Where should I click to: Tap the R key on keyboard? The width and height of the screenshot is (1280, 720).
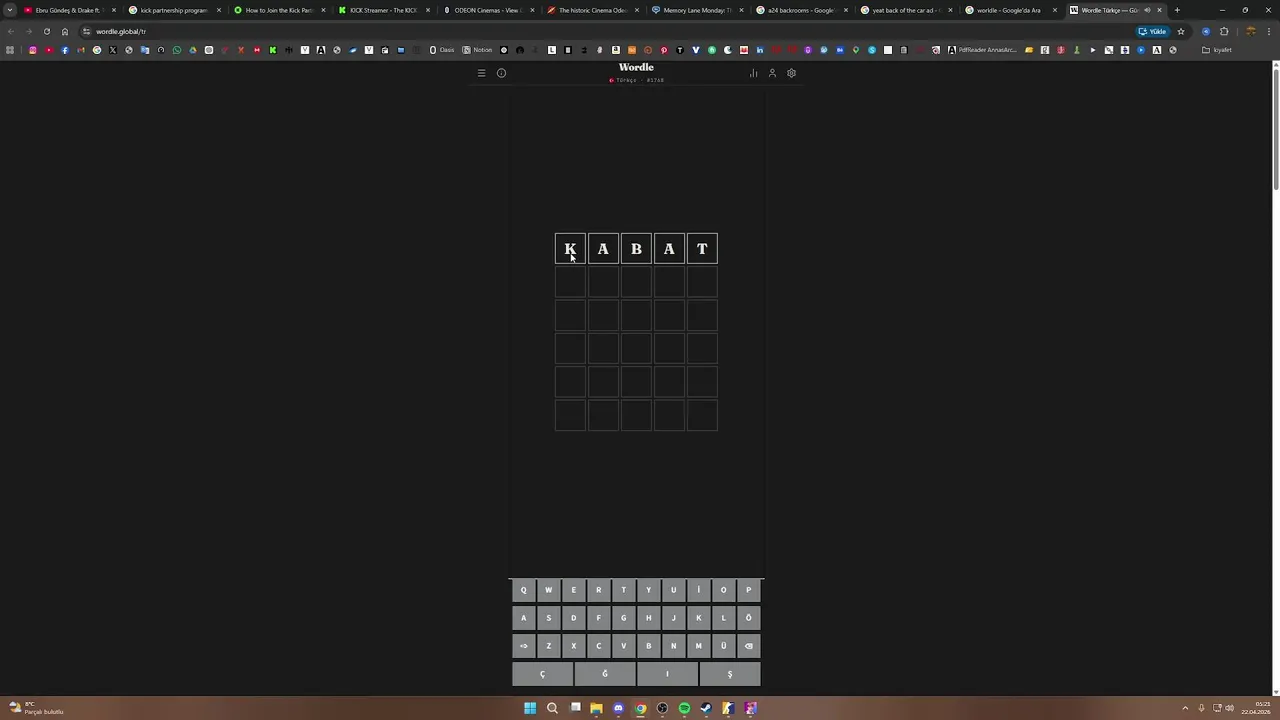coord(598,590)
